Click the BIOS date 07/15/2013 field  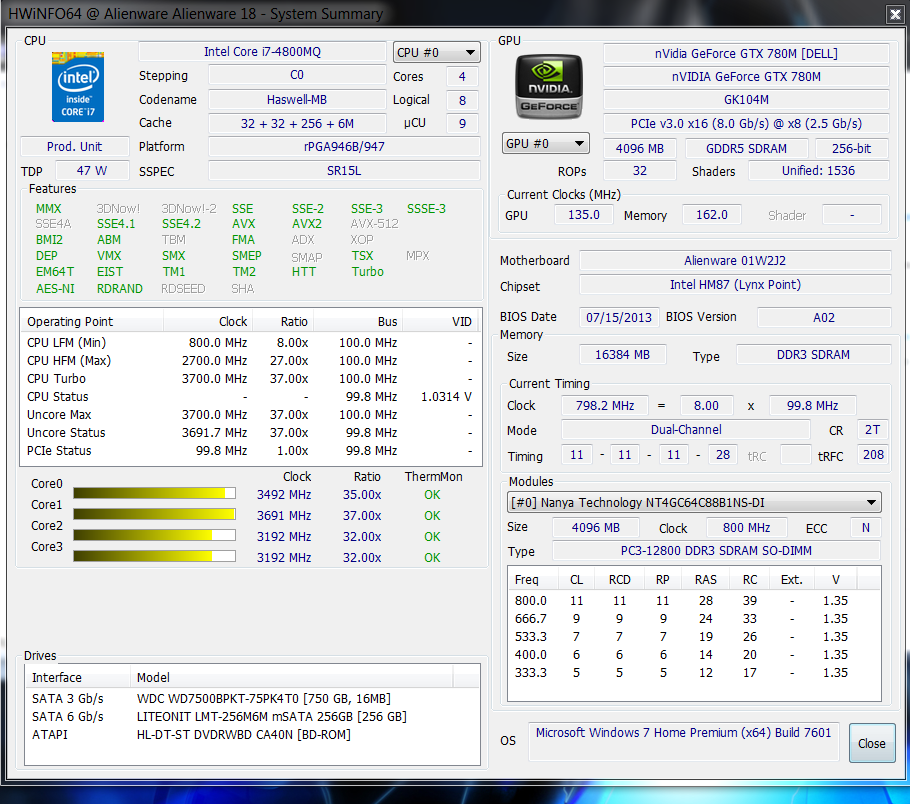click(619, 318)
